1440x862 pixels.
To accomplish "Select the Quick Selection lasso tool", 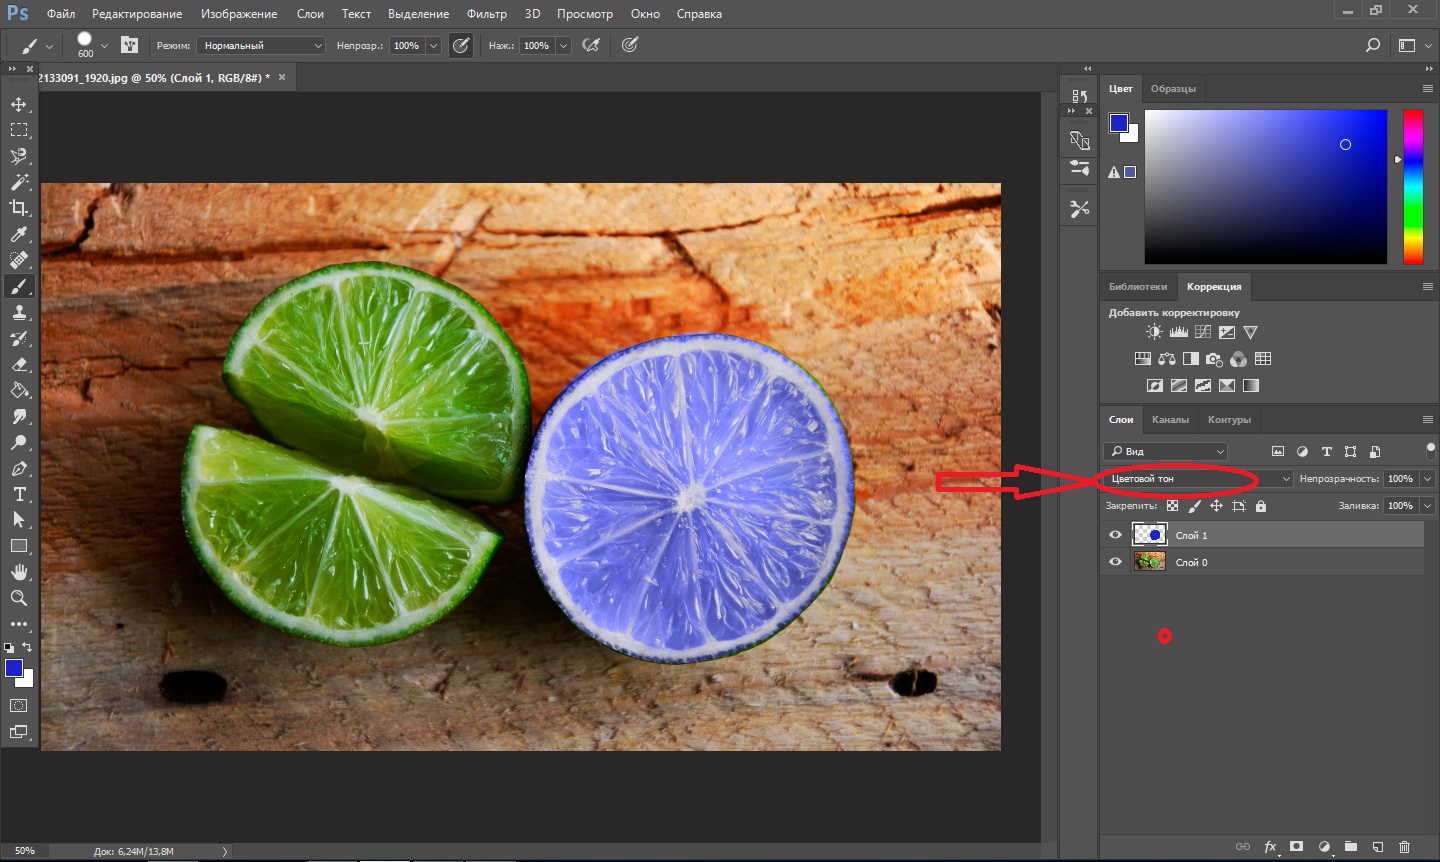I will tap(19, 156).
